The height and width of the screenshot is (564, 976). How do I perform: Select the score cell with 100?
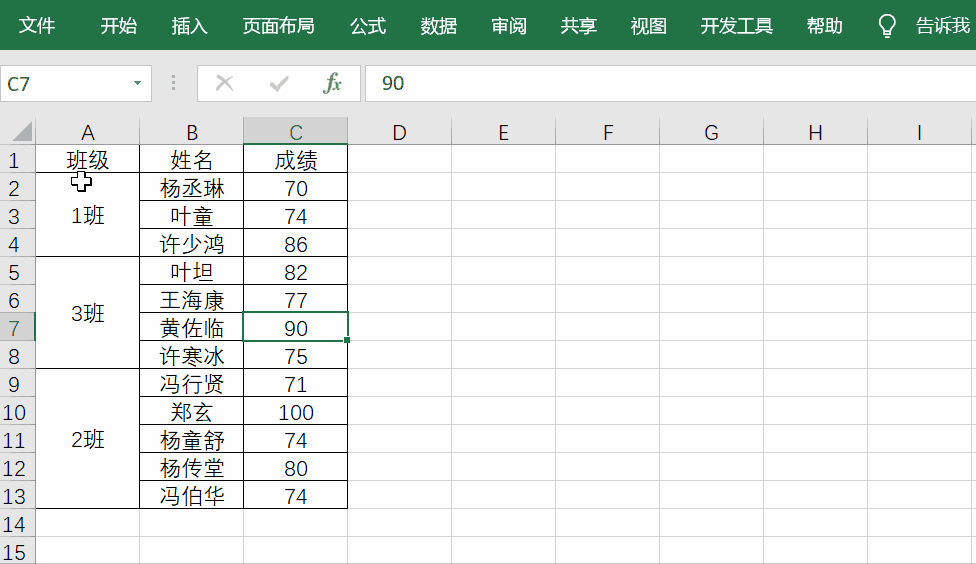click(296, 411)
